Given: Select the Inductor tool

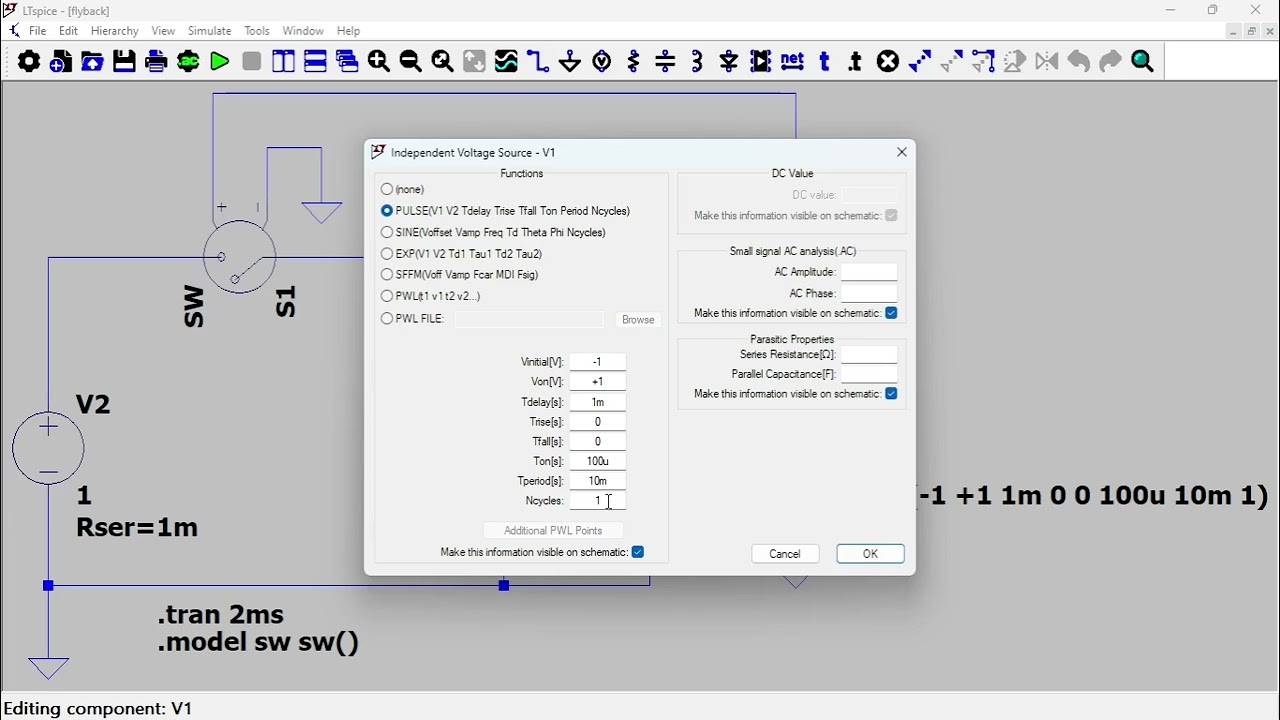Looking at the screenshot, I should pos(698,62).
